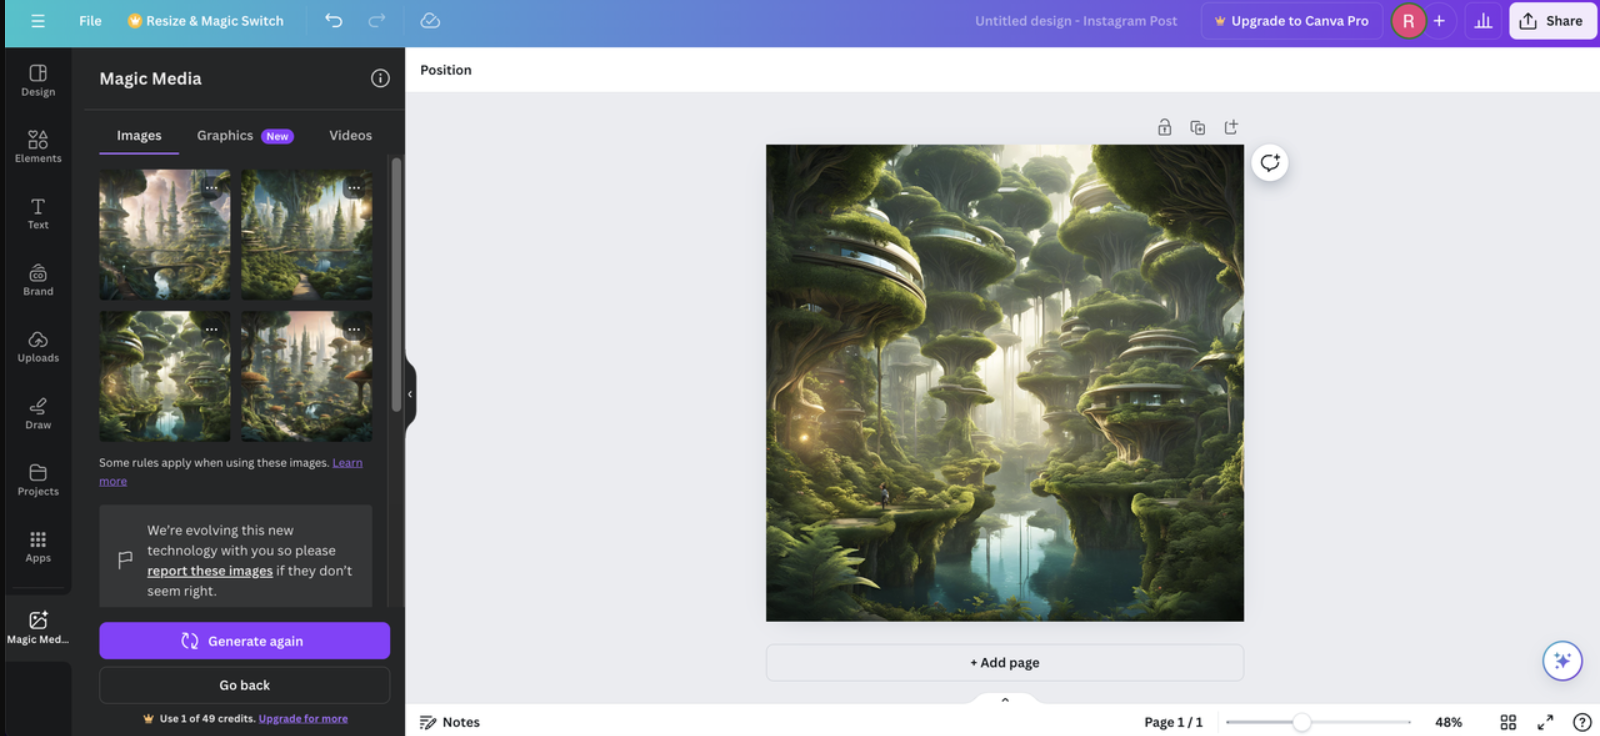Open the Text sidebar panel
The width and height of the screenshot is (1600, 736).
coord(38,213)
